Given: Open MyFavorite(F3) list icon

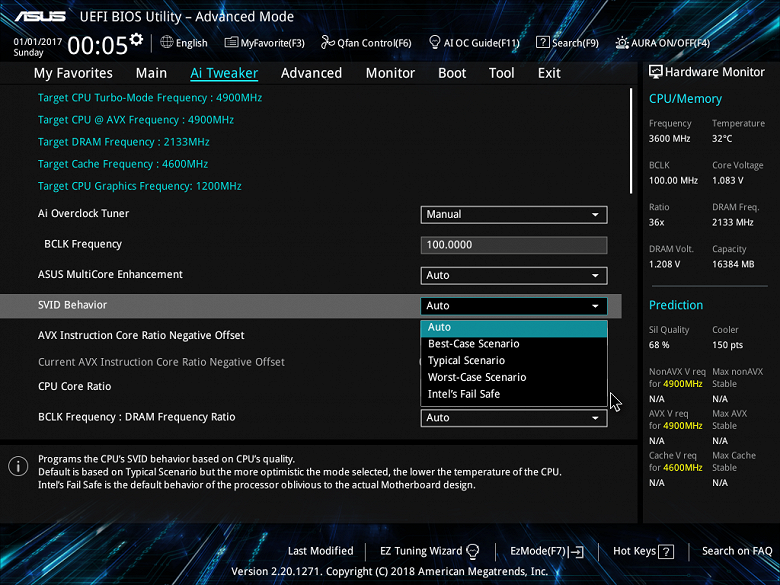Looking at the screenshot, I should tap(231, 43).
